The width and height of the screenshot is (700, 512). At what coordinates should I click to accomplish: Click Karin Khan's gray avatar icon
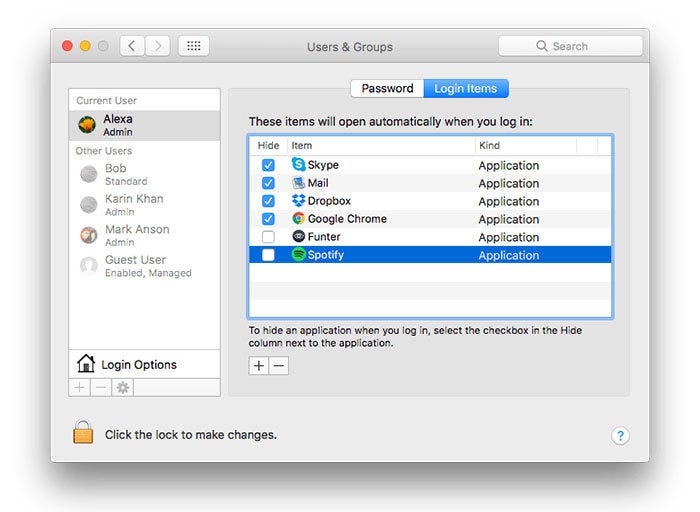click(x=88, y=204)
